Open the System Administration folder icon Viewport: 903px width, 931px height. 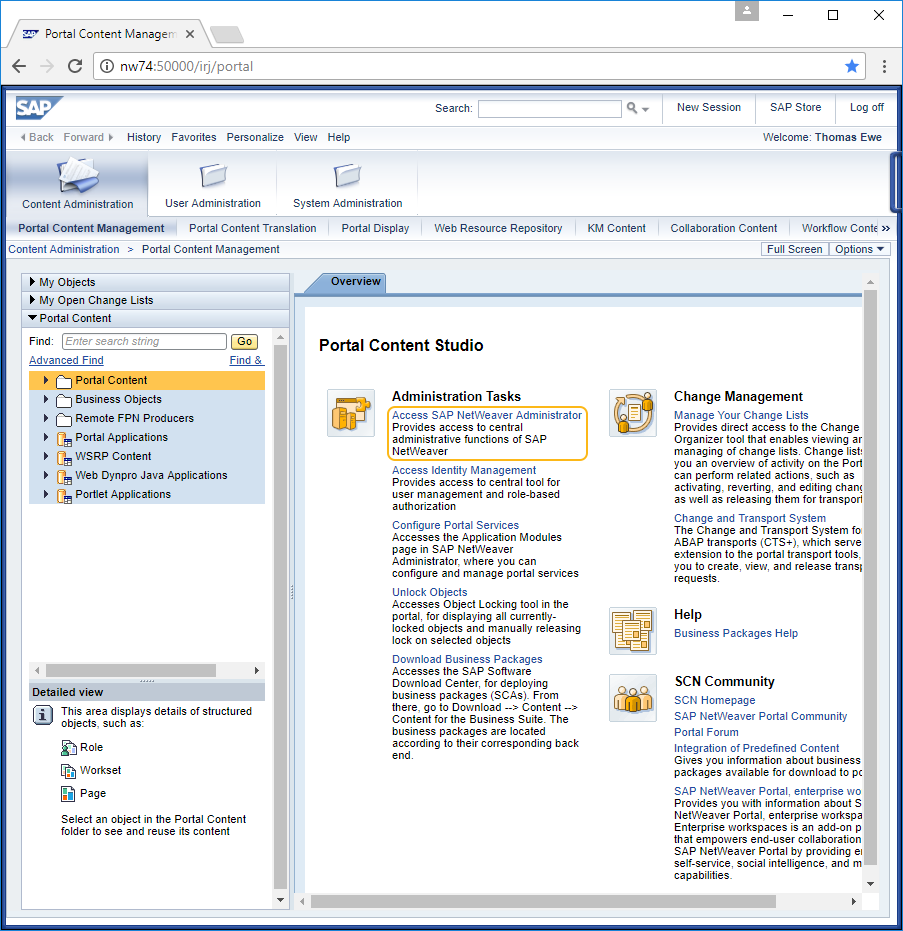347,175
